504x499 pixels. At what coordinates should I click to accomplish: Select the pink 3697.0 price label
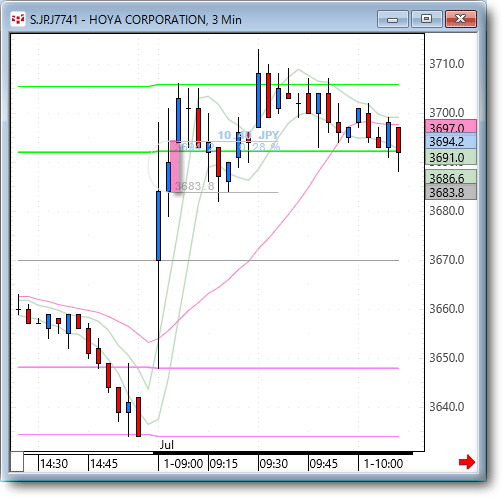[x=451, y=127]
